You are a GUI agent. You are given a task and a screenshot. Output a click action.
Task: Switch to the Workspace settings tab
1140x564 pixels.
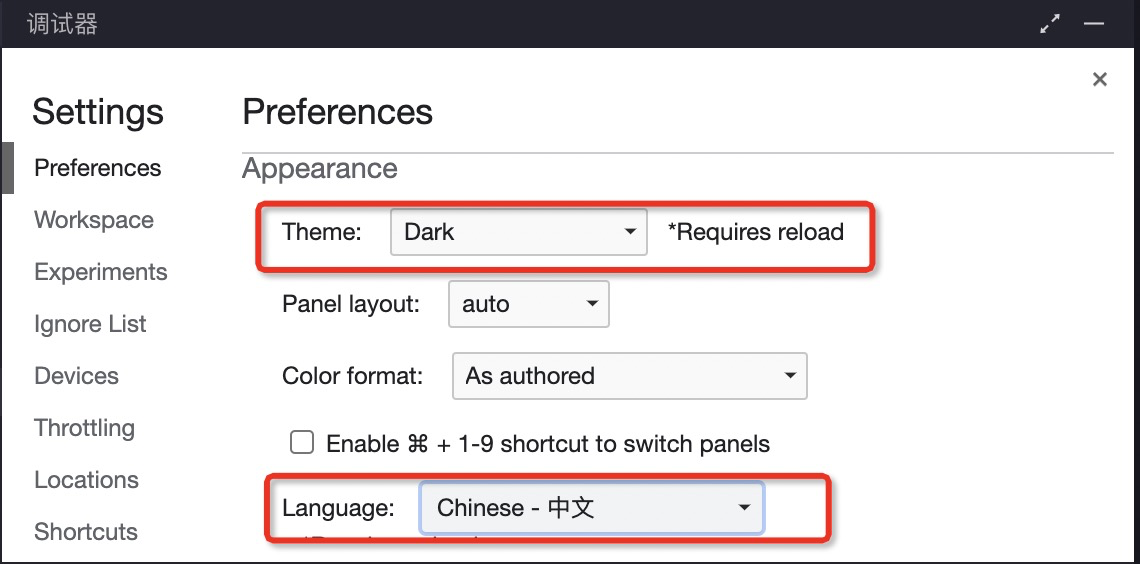point(94,220)
